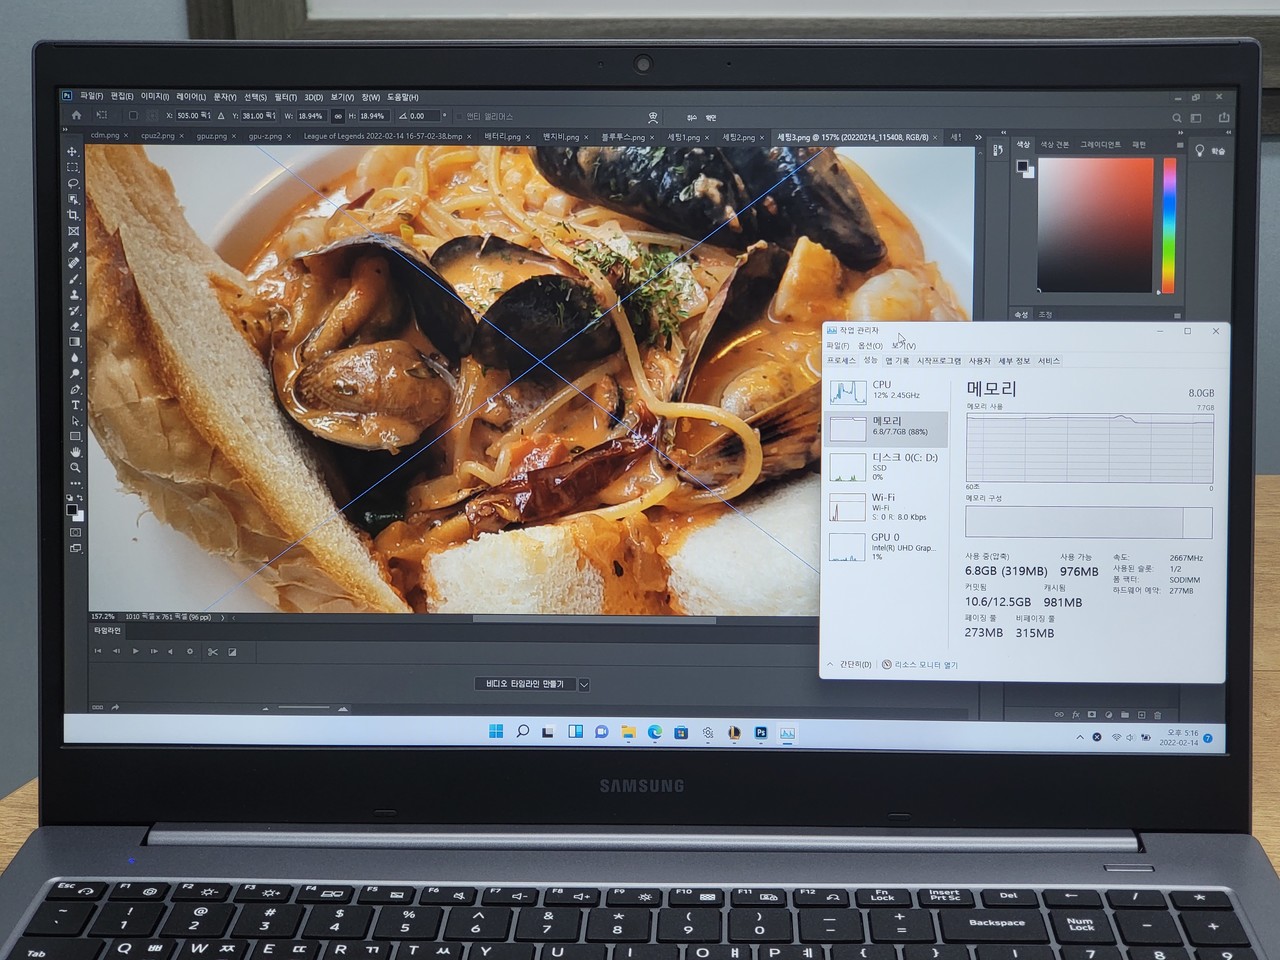1280x960 pixels.
Task: Select the Horizontal Type tool
Action: tap(75, 405)
